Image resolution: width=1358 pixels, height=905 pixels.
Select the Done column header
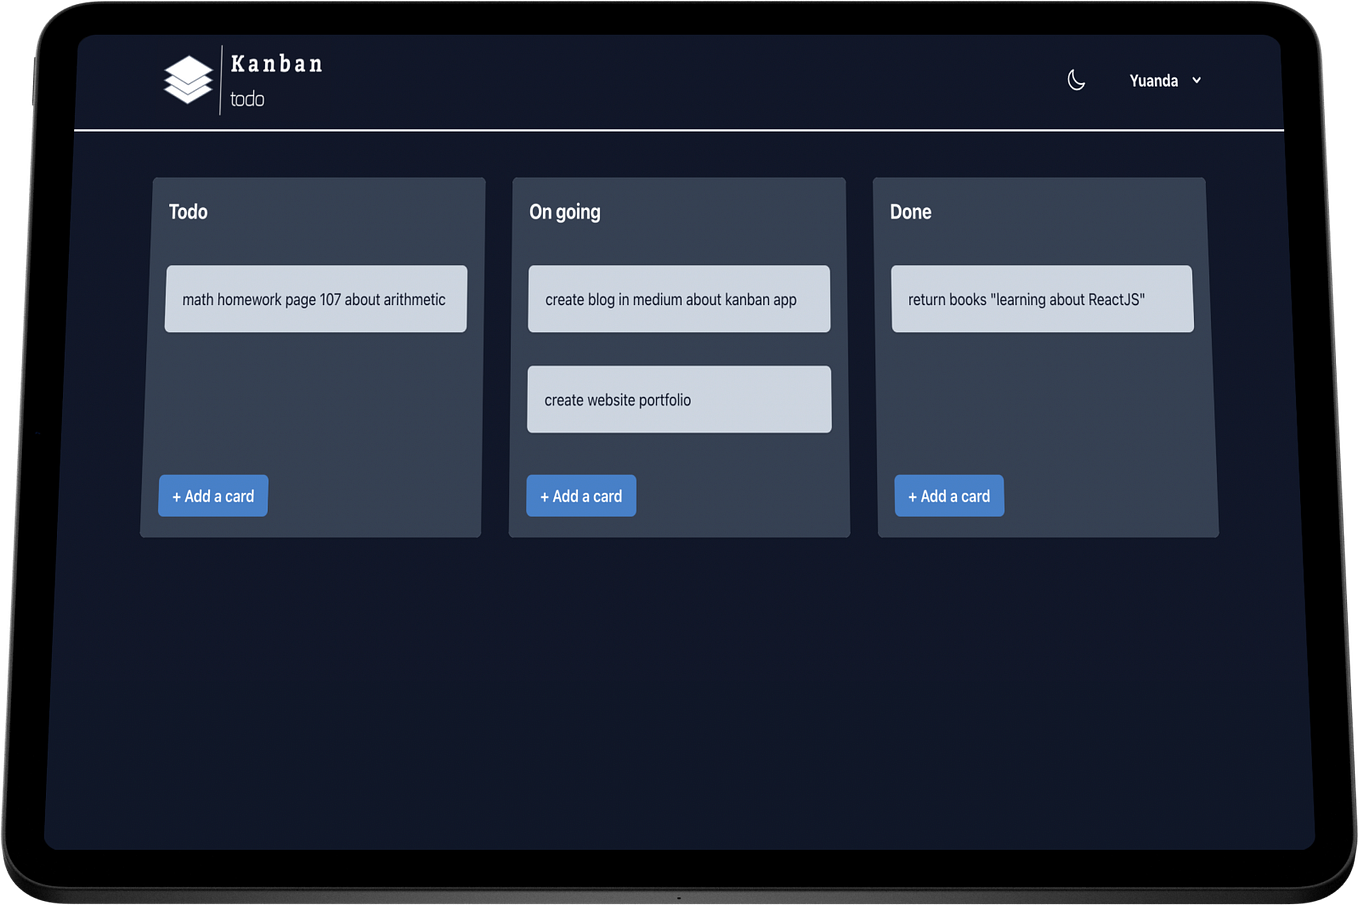pos(910,211)
